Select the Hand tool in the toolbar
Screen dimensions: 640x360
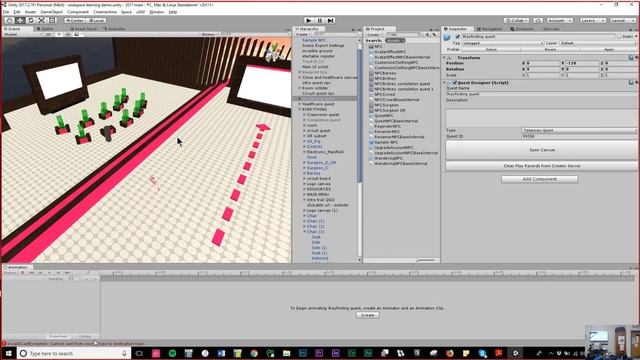pyautogui.click(x=9, y=20)
